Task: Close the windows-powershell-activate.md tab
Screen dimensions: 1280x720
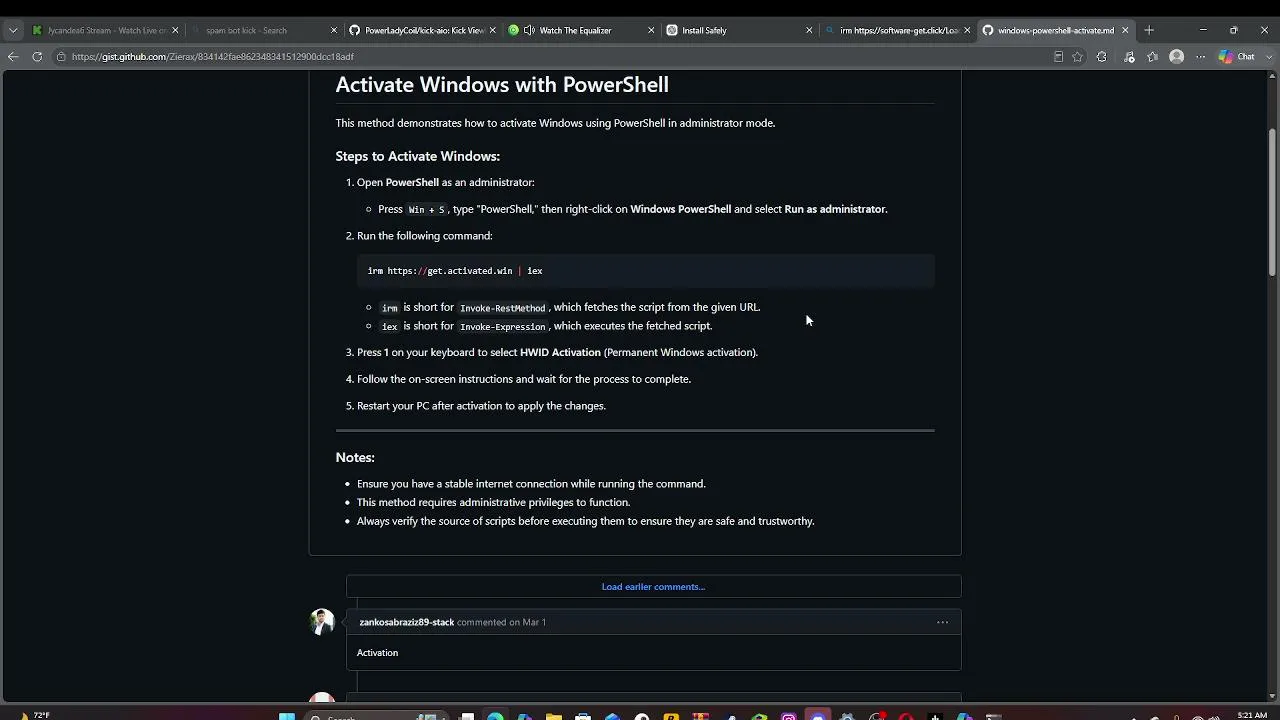Action: click(1125, 30)
